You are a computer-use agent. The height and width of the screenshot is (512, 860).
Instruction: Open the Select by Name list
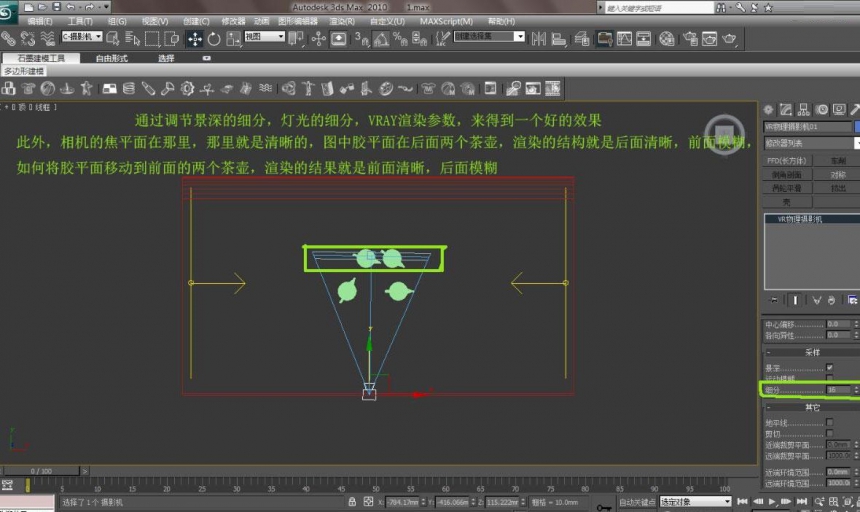pos(132,38)
